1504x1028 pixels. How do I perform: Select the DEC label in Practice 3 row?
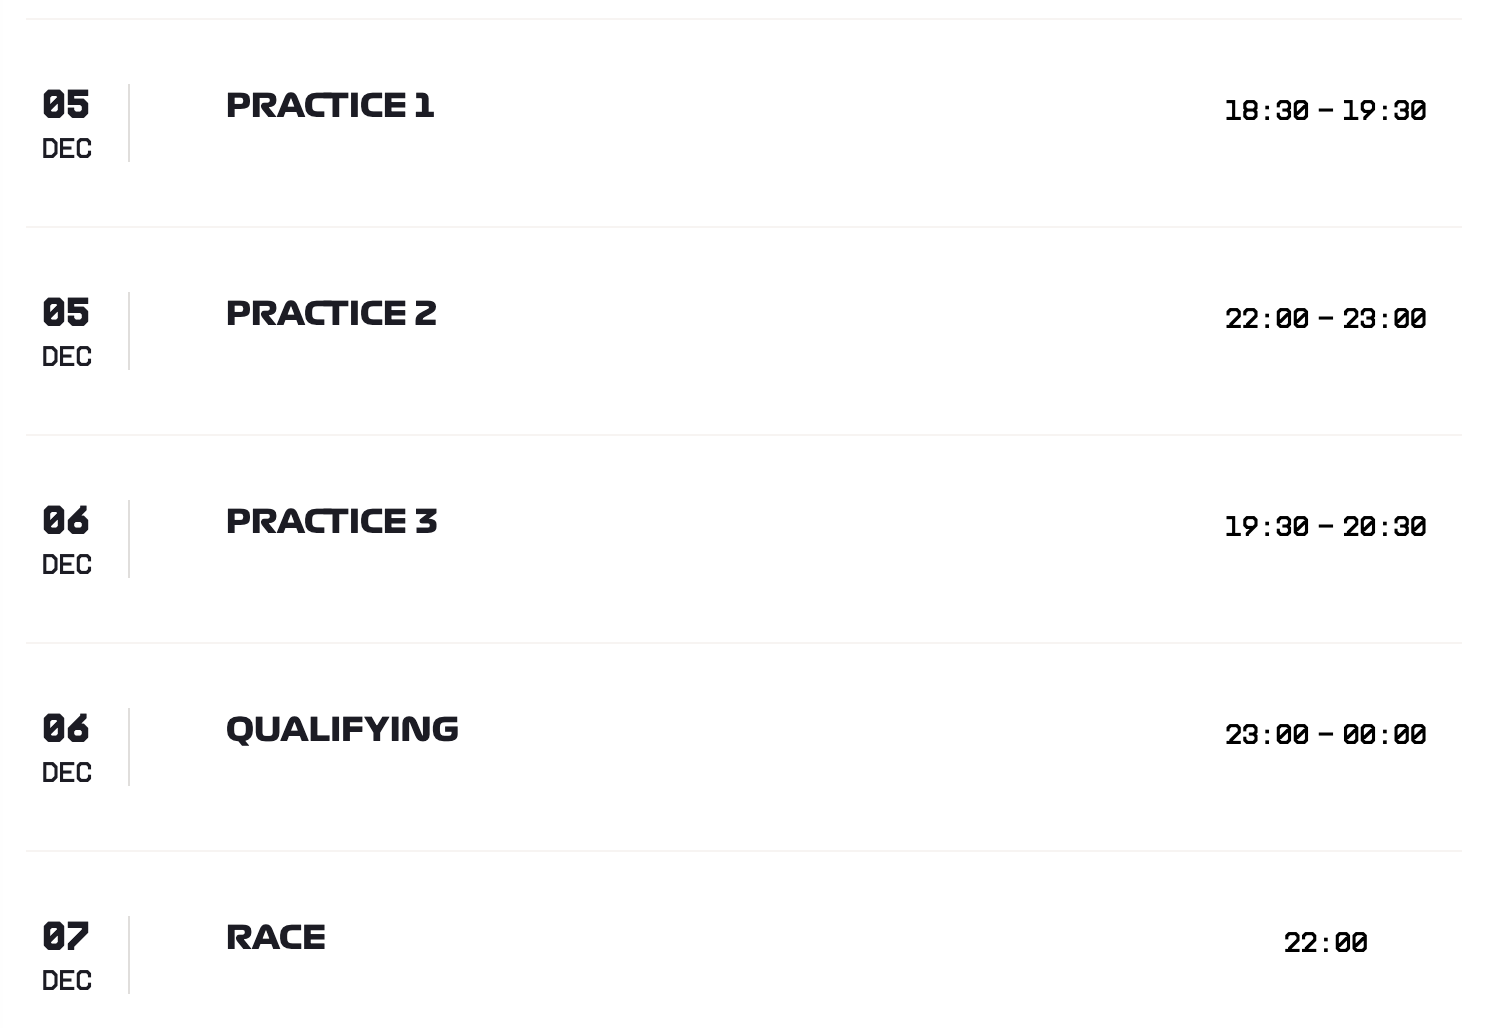coord(67,565)
